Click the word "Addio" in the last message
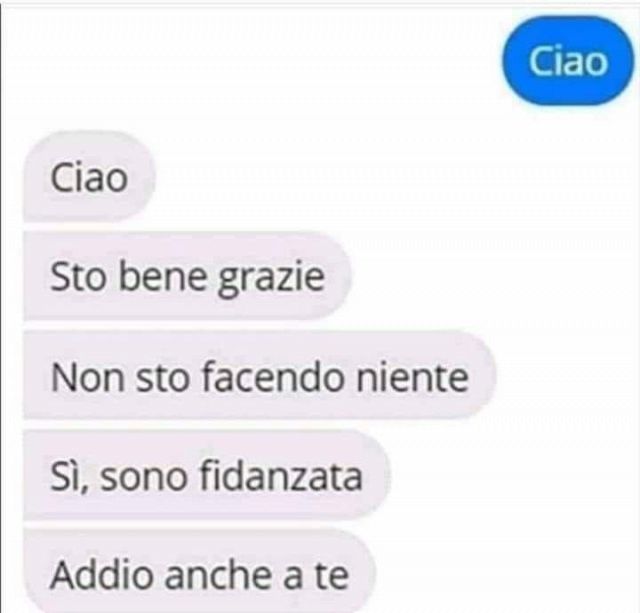Viewport: 640px width, 613px height. [x=100, y=573]
